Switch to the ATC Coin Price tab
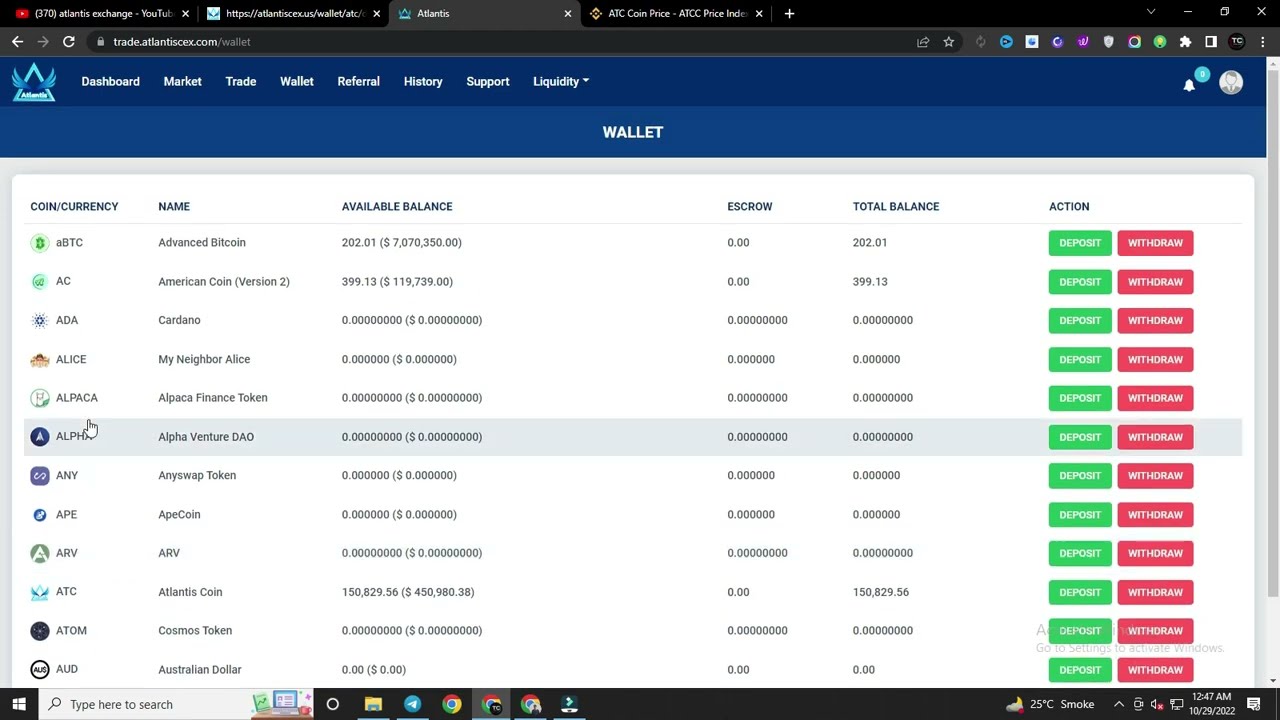1280x720 pixels. pos(678,14)
